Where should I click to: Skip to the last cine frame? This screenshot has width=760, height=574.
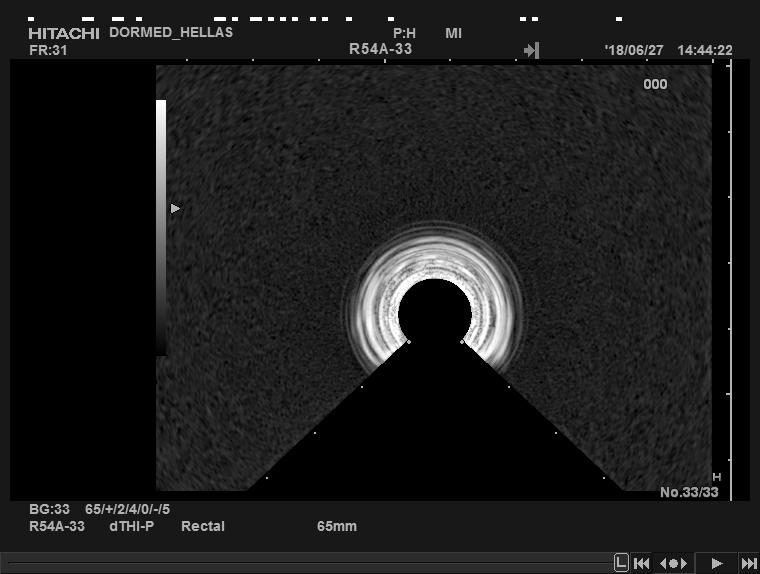(x=747, y=563)
